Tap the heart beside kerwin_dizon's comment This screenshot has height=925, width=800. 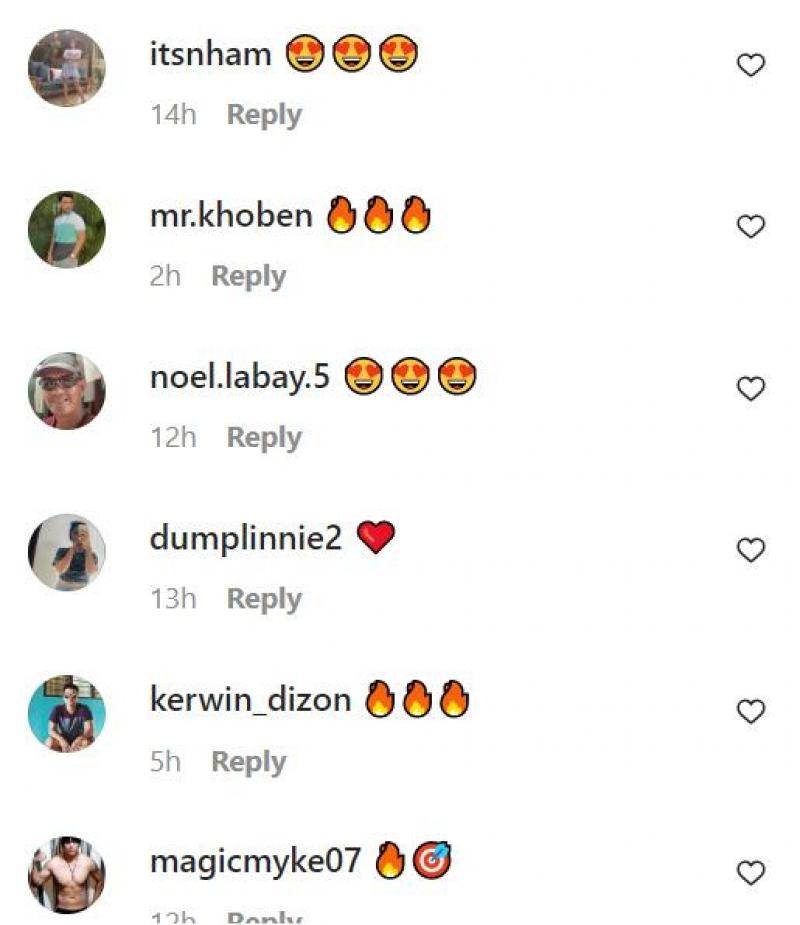[x=750, y=712]
